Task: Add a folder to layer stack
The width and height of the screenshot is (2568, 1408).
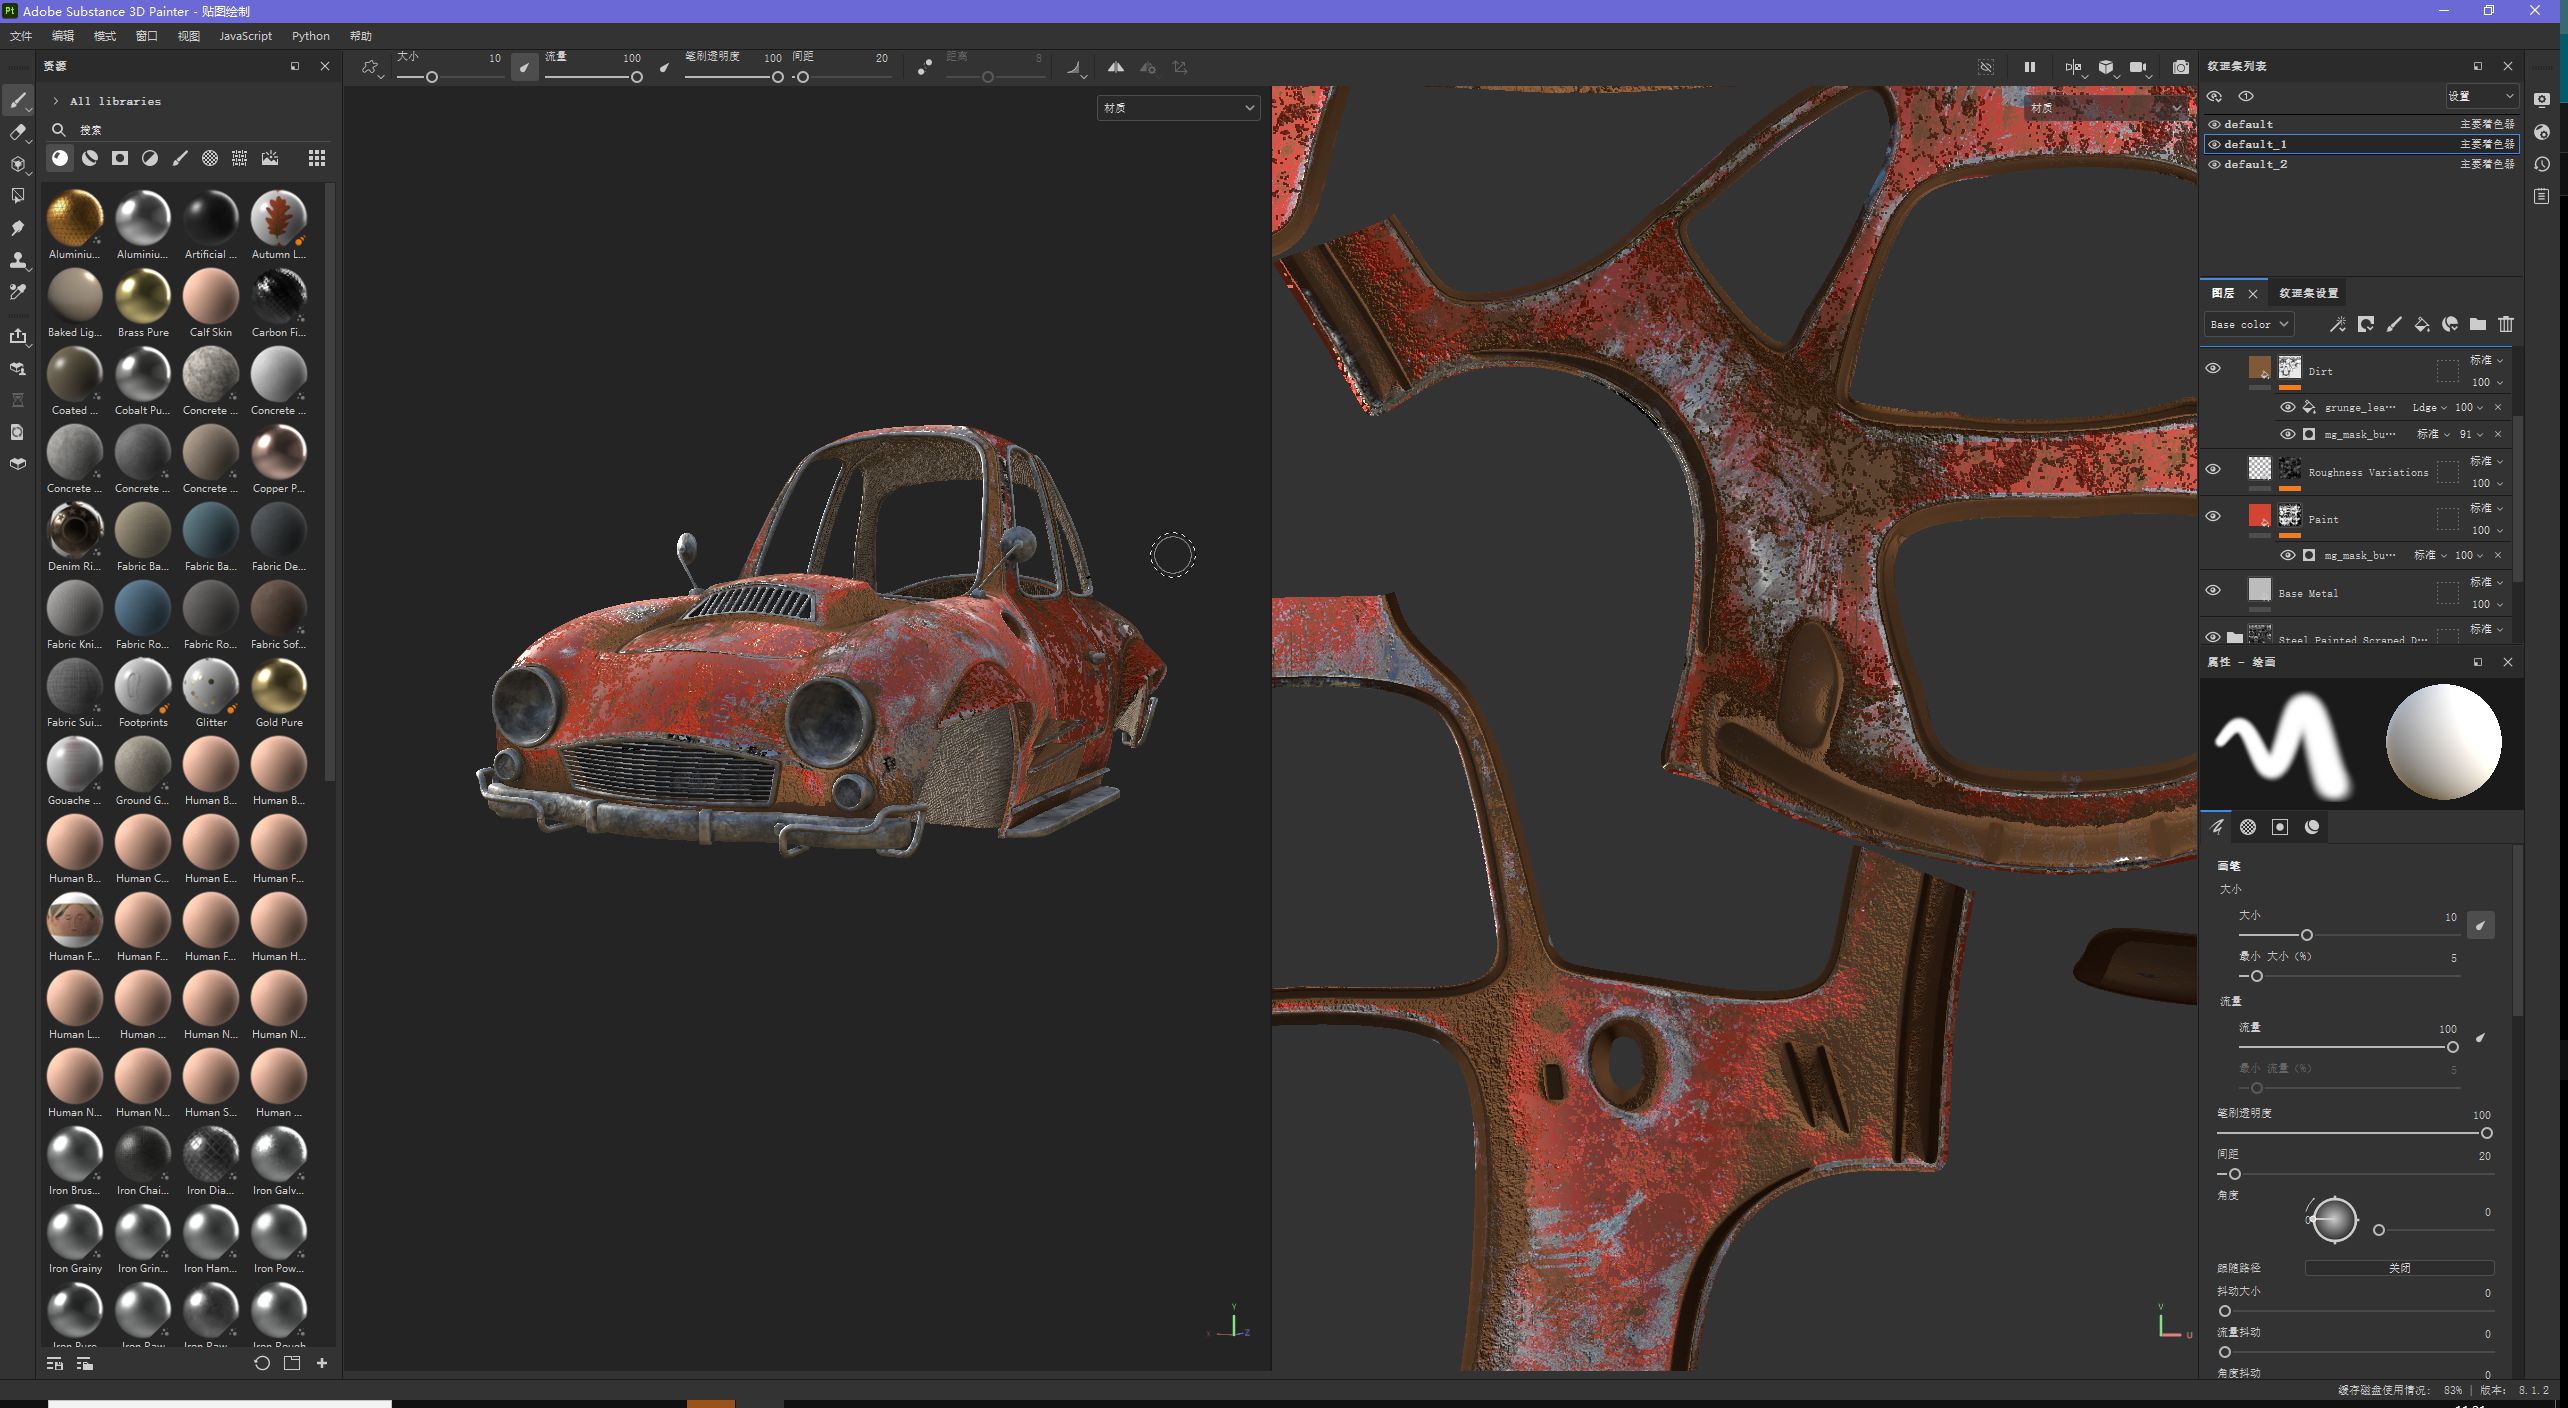Action: click(2477, 324)
